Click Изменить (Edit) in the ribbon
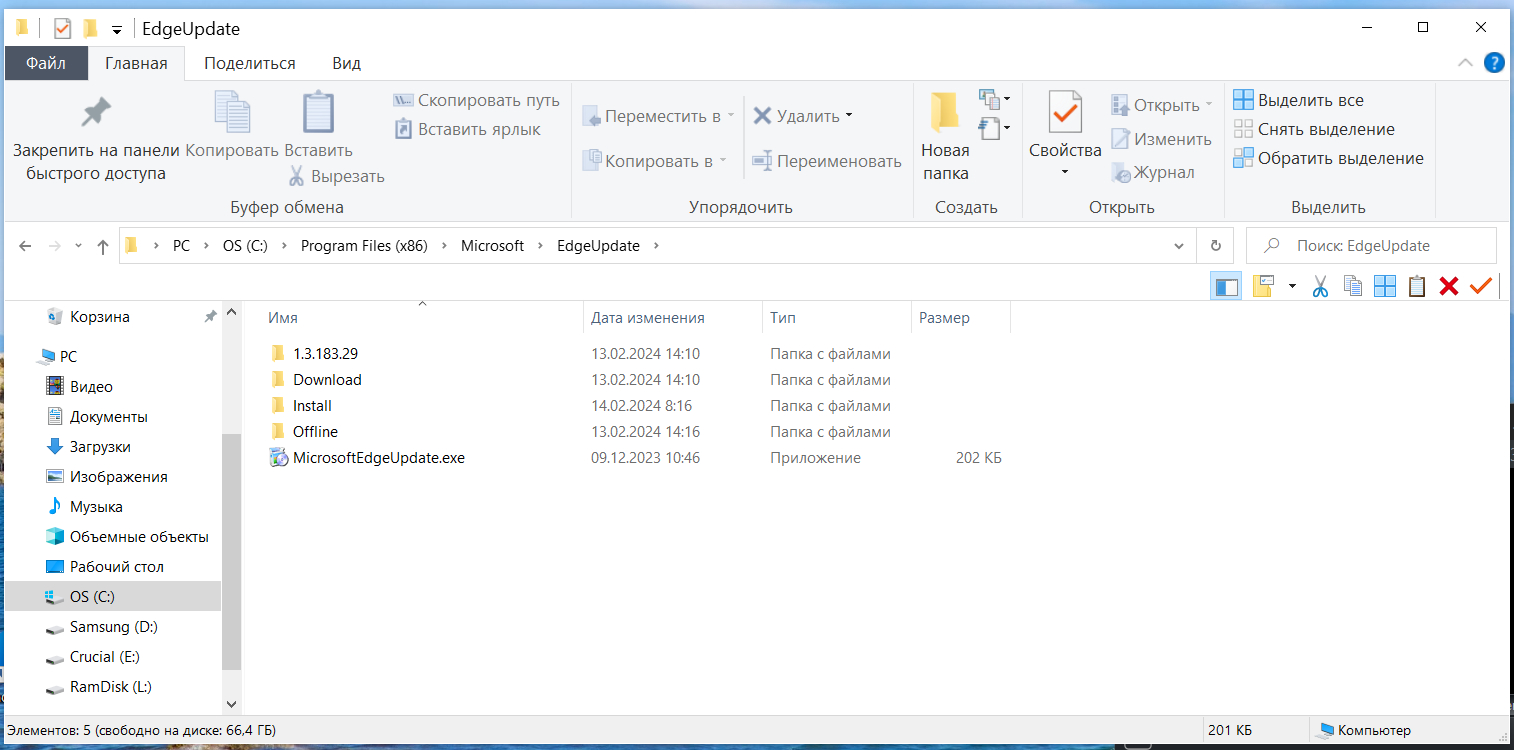 pos(1161,139)
